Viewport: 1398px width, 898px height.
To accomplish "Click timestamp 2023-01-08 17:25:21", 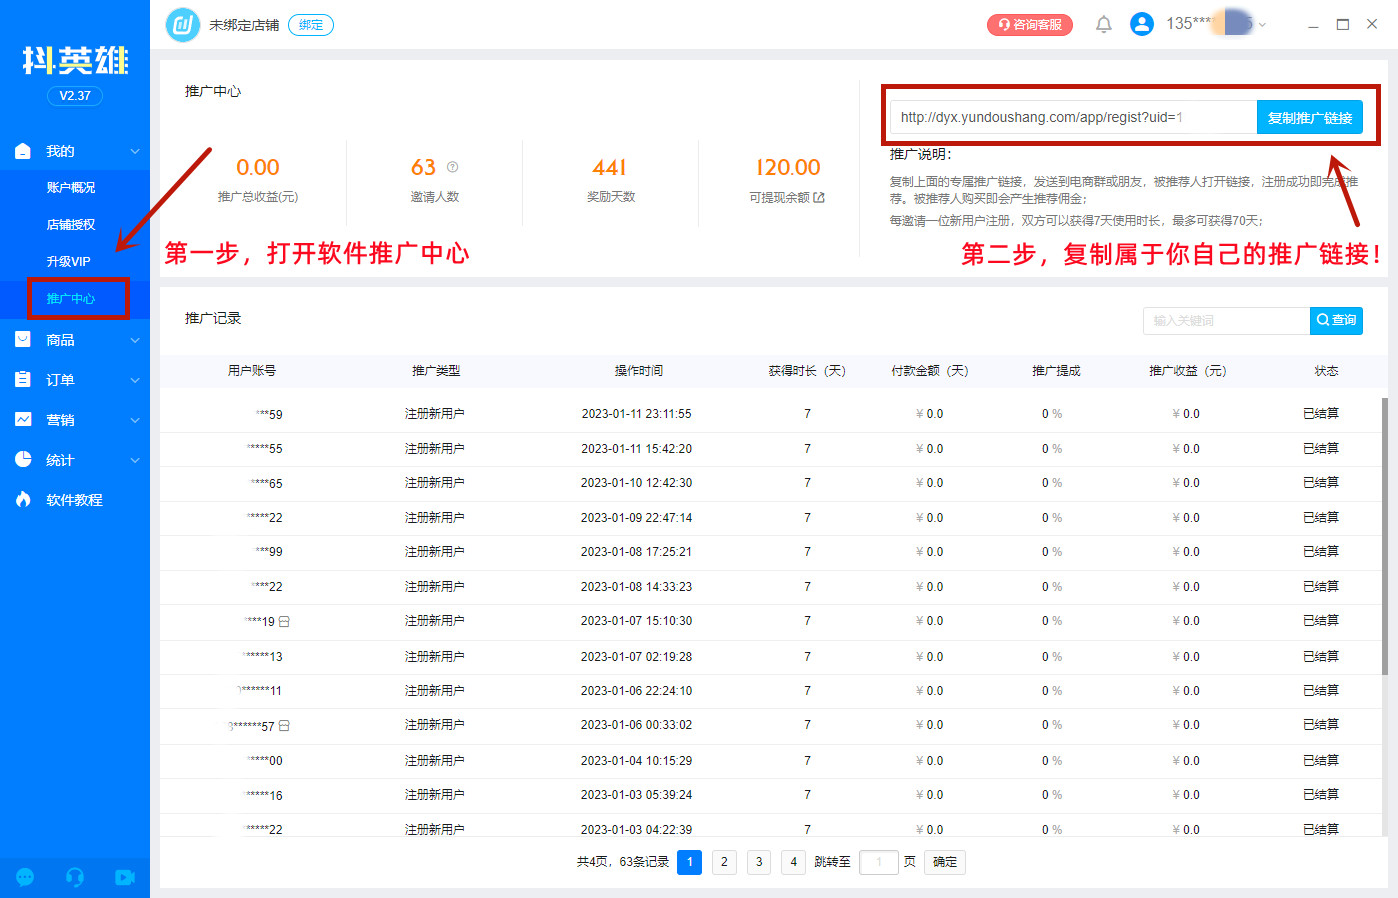I will tap(636, 552).
